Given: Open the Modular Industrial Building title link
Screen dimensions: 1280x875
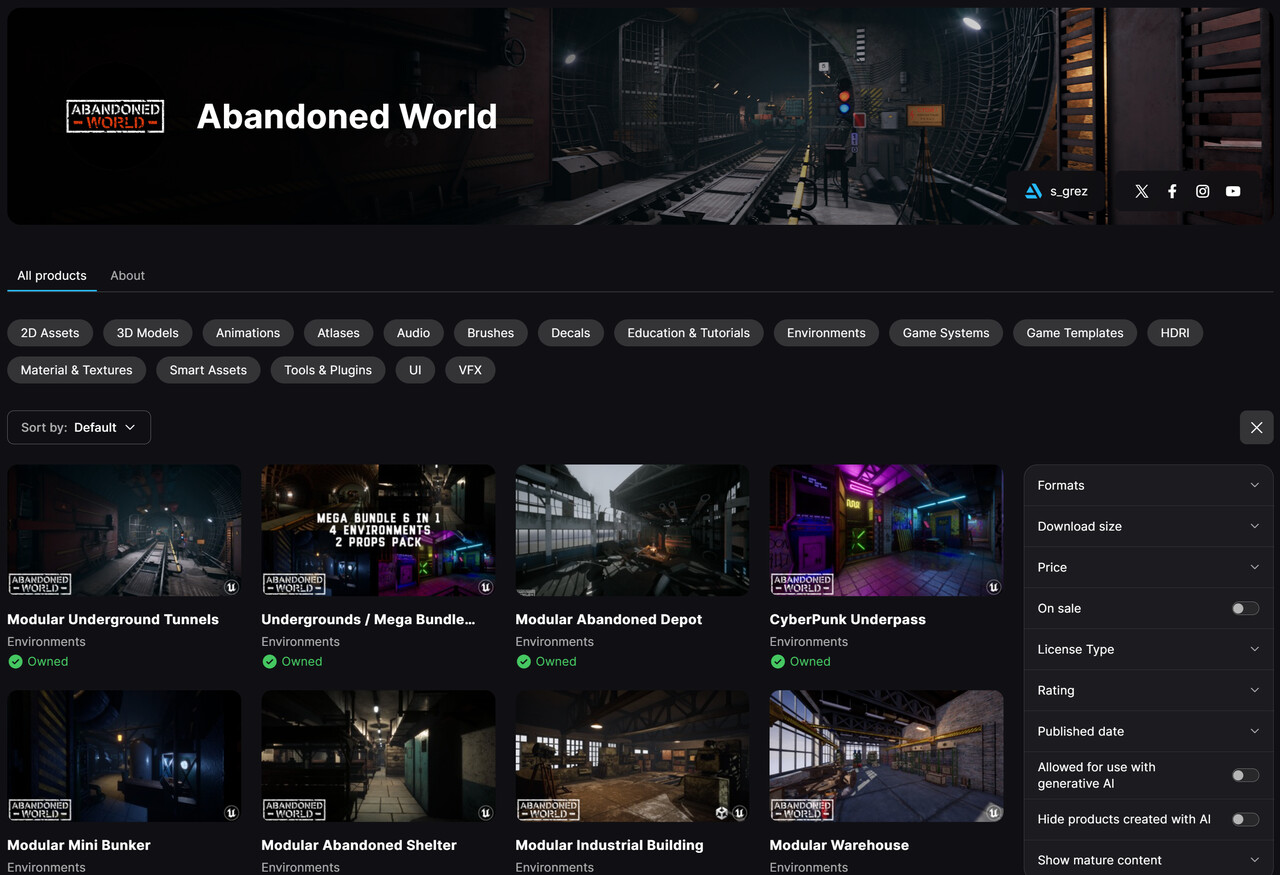Looking at the screenshot, I should [x=609, y=845].
